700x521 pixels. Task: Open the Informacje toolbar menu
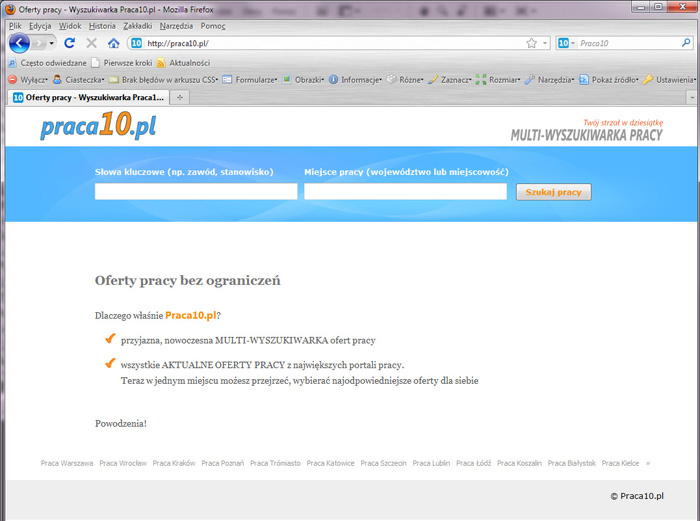pyautogui.click(x=356, y=80)
